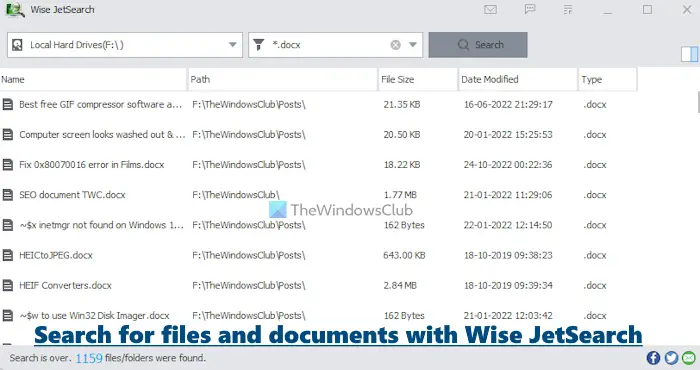Click date '21-01-2022 11:29:06'

(508, 195)
